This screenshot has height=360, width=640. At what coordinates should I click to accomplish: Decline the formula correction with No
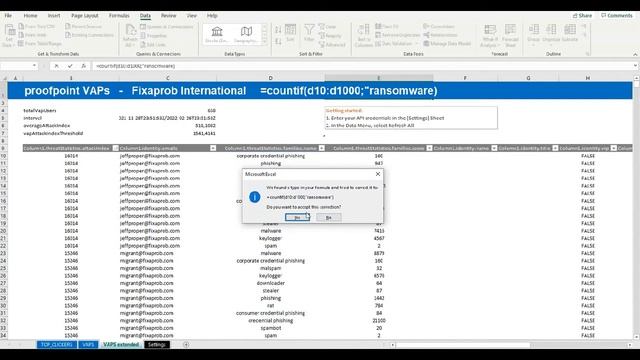tap(329, 218)
